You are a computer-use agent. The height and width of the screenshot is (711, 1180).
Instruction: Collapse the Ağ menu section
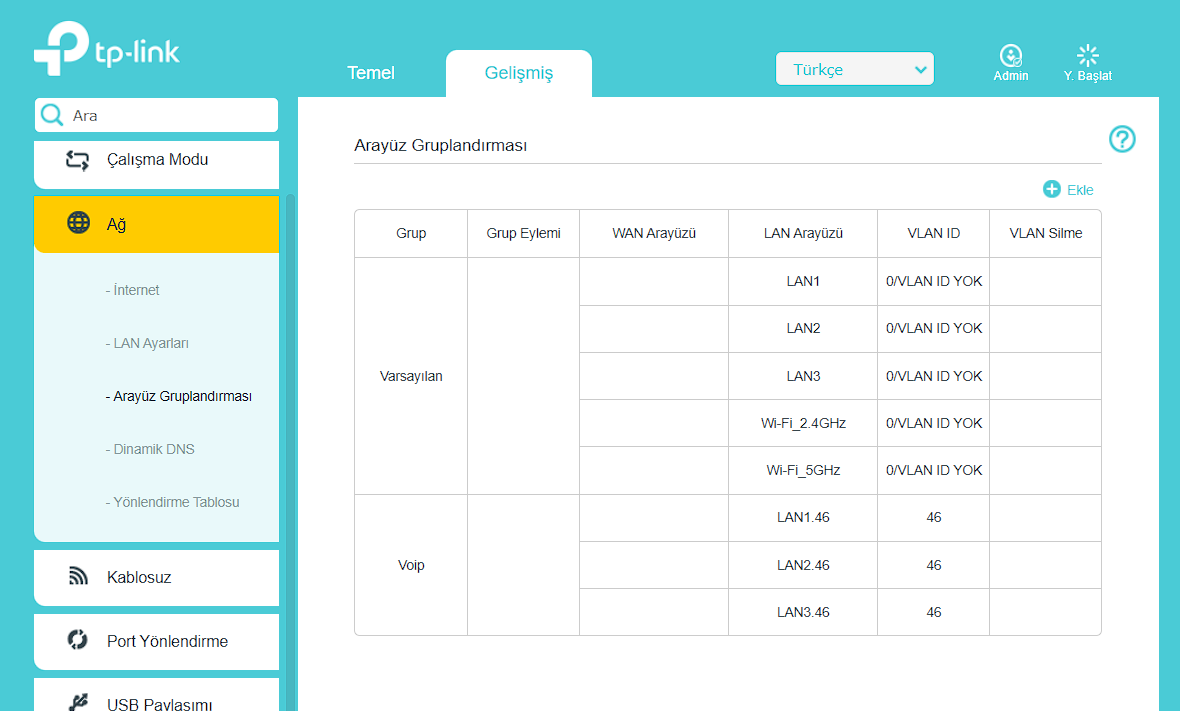click(157, 224)
